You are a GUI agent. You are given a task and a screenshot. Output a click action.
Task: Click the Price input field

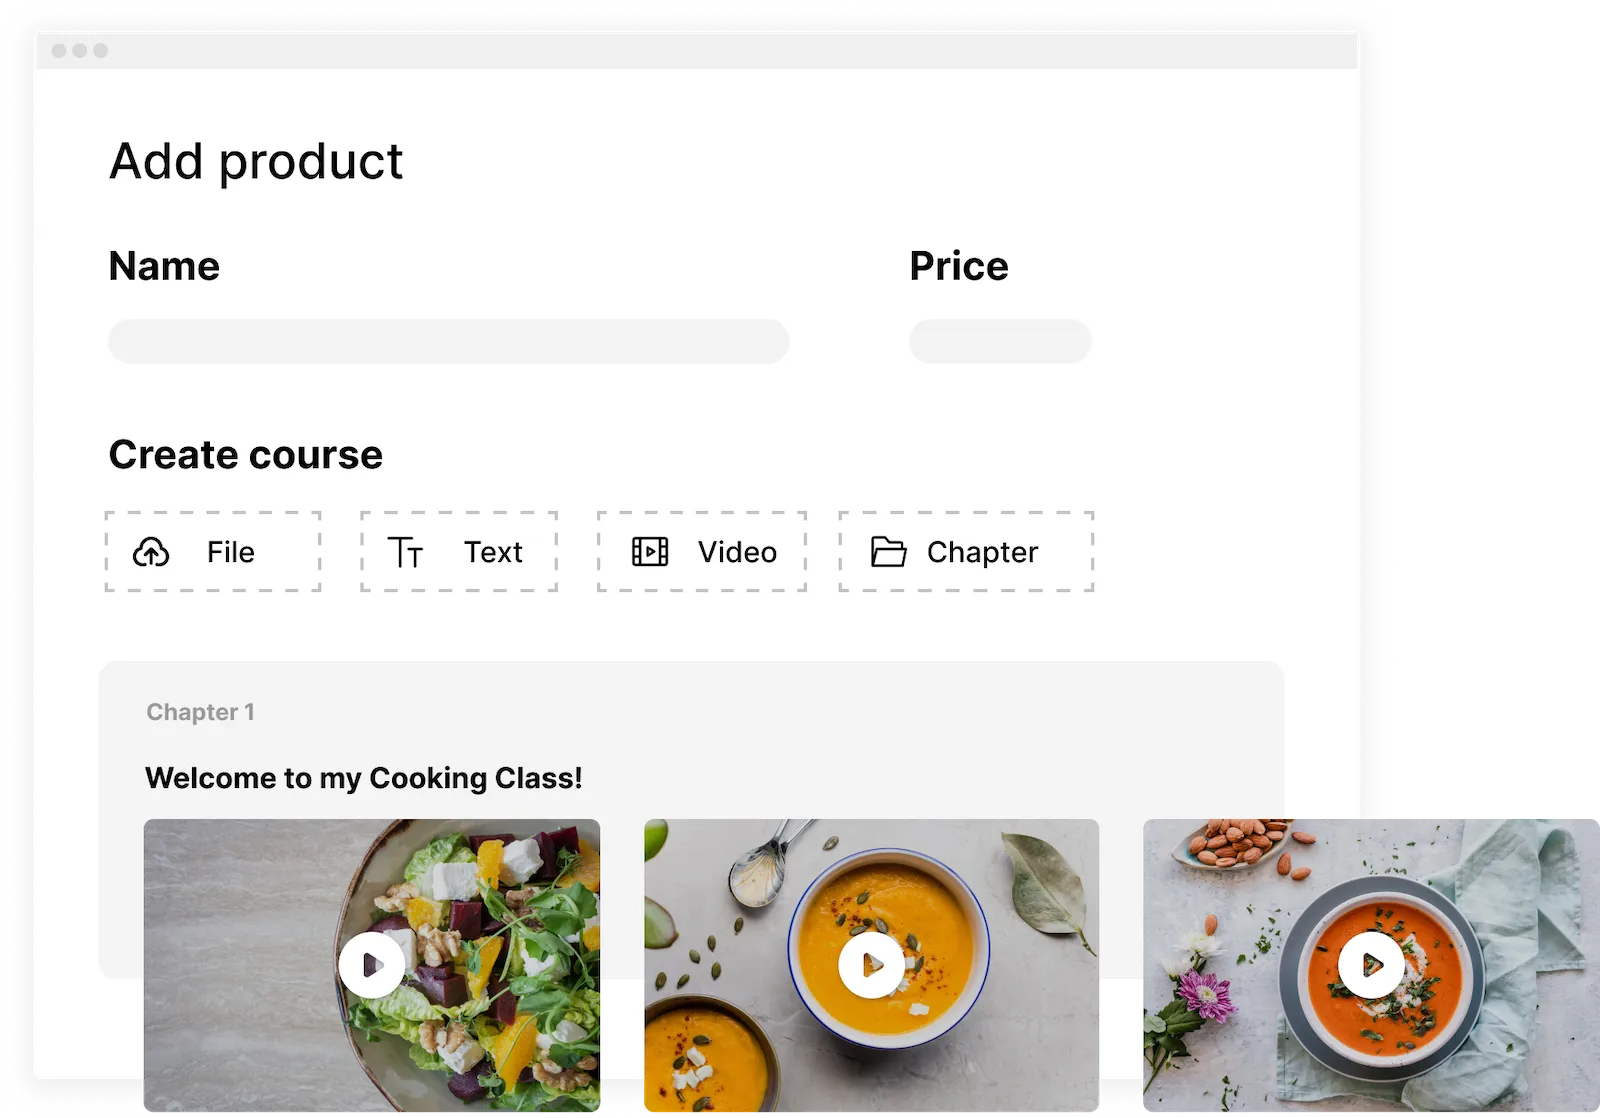pos(999,341)
